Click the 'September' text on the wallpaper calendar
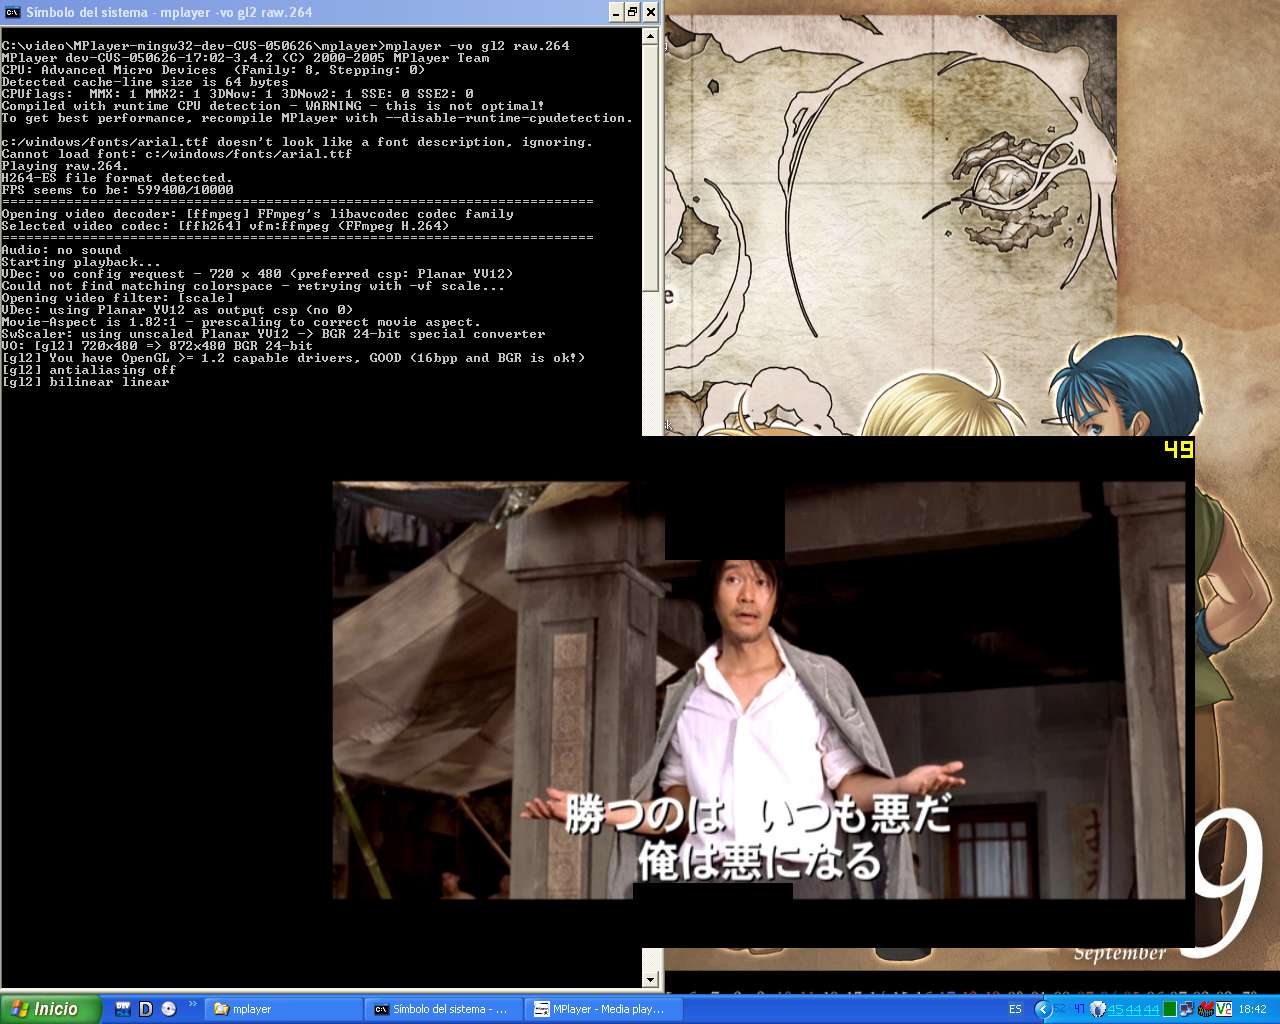The width and height of the screenshot is (1280, 1024). pyautogui.click(x=1120, y=954)
